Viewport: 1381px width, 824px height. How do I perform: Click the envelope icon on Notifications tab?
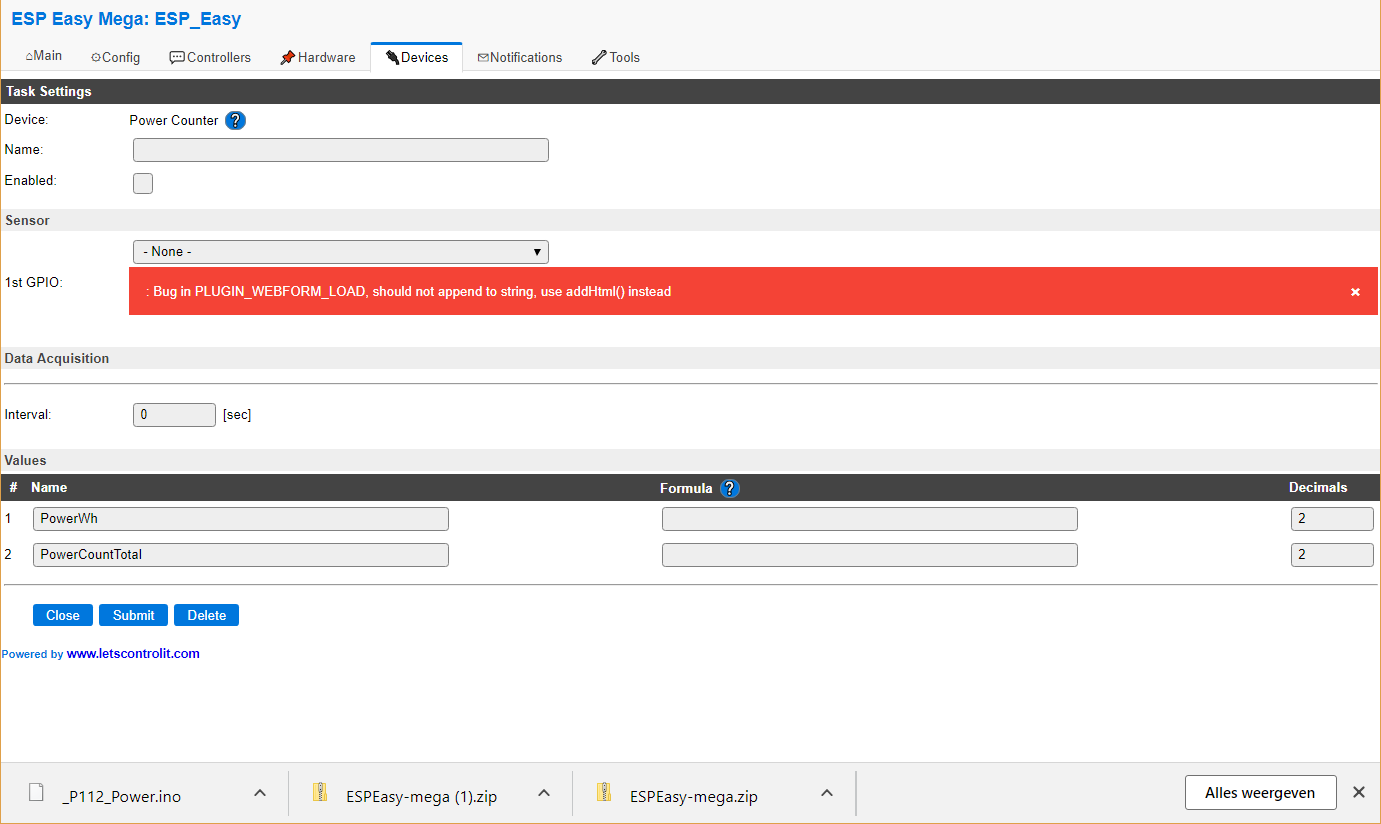tap(484, 57)
